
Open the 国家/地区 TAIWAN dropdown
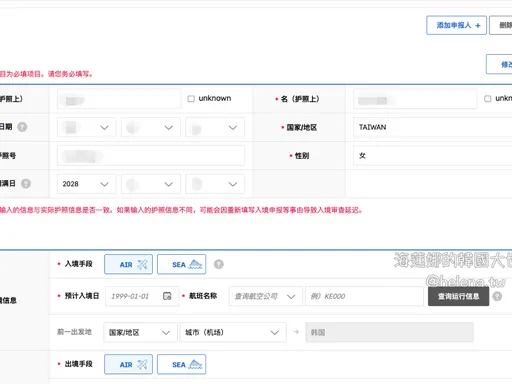coord(433,127)
